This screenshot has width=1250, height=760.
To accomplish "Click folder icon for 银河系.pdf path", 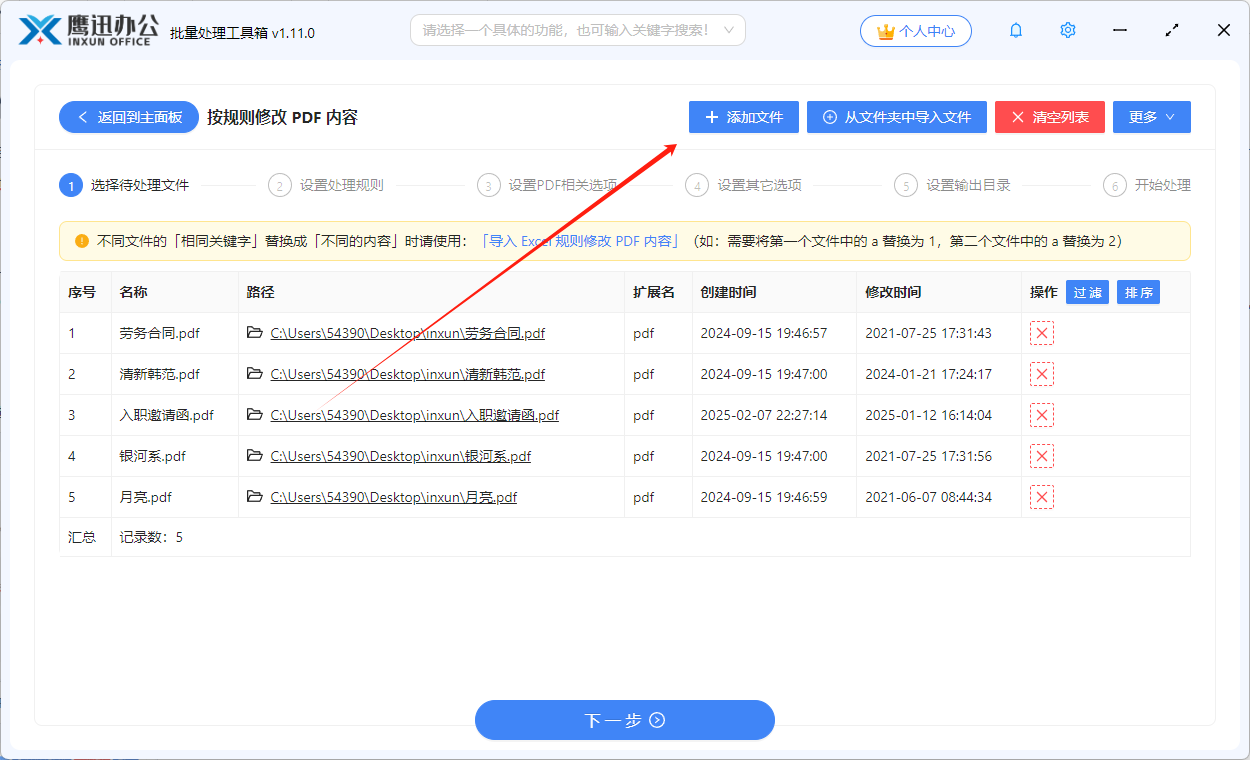I will click(x=255, y=456).
